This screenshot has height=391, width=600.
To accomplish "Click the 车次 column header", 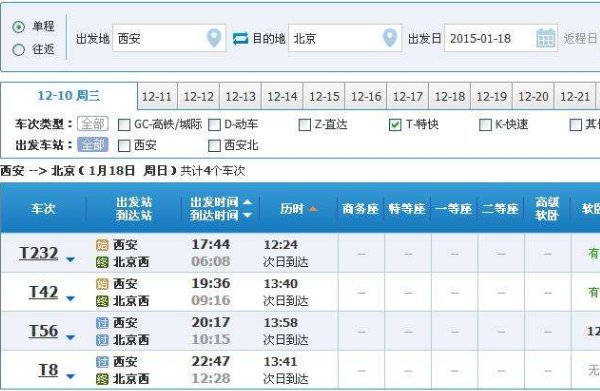I will (x=43, y=209).
